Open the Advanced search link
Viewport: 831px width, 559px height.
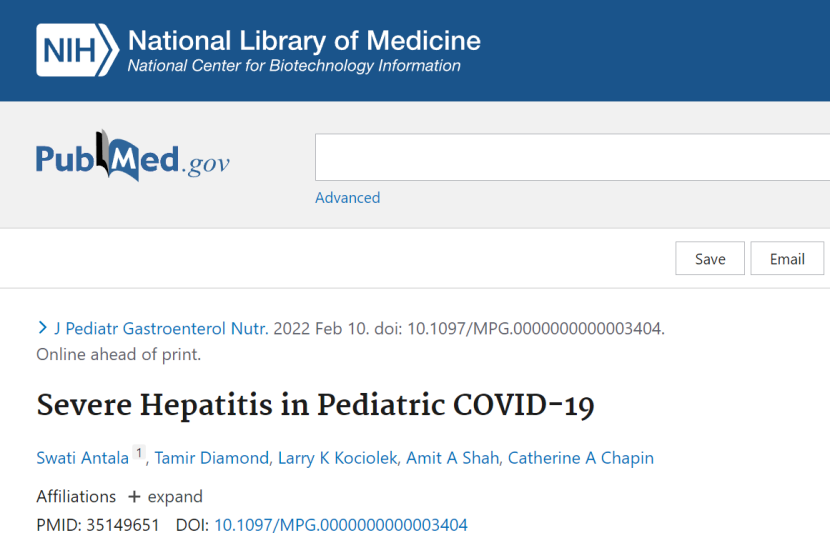[347, 198]
